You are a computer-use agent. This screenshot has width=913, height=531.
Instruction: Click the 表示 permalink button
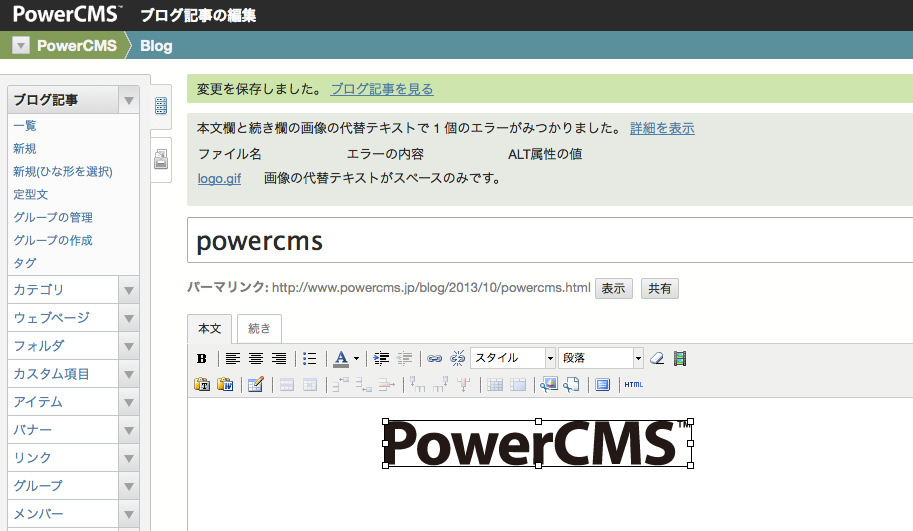614,288
